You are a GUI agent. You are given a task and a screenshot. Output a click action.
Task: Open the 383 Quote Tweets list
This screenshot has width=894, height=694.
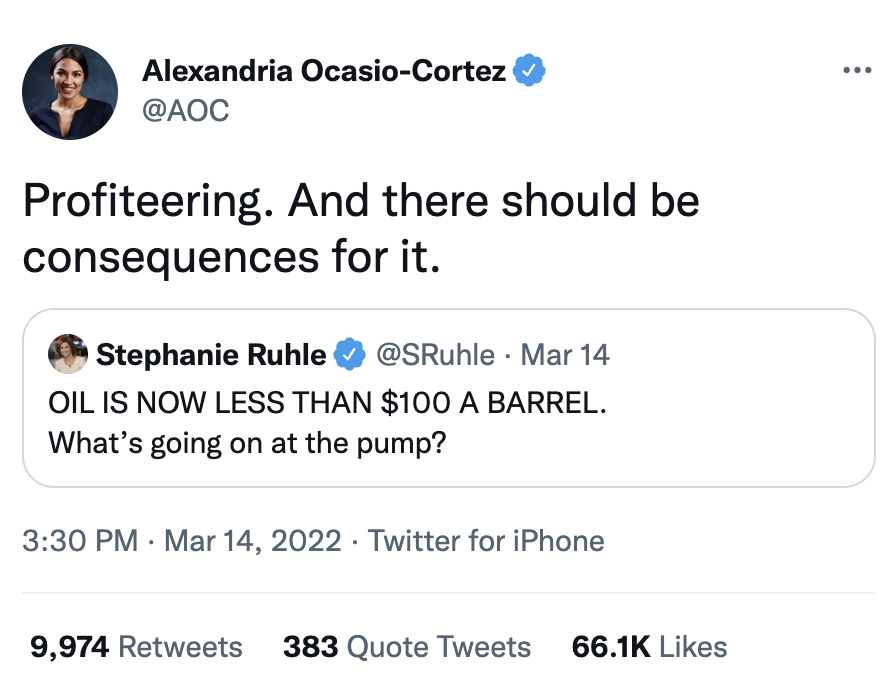coord(406,646)
